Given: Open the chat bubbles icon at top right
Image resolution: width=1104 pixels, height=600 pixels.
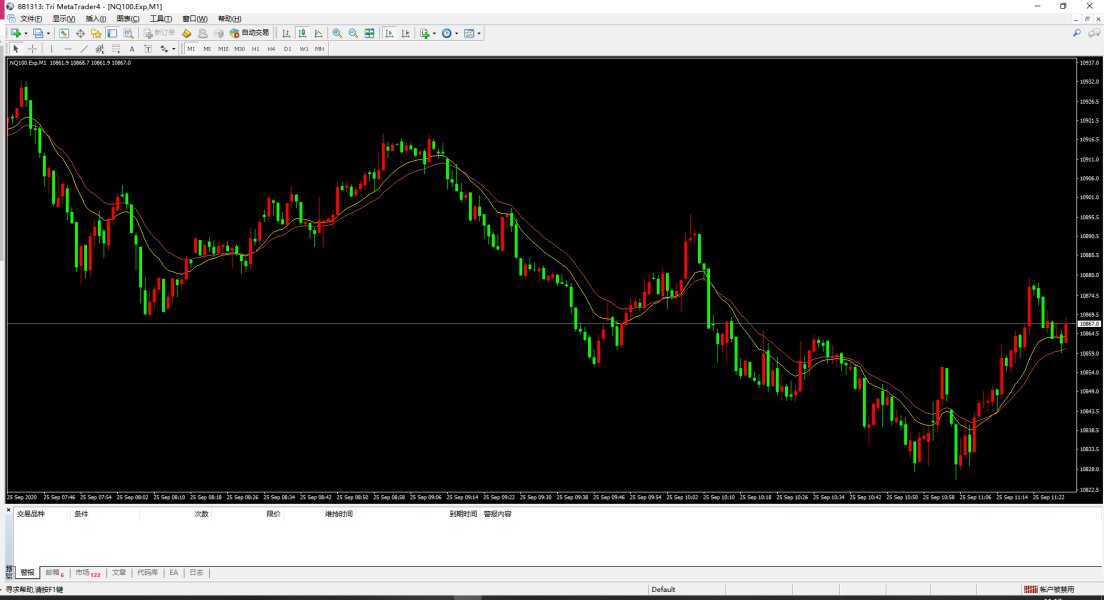Looking at the screenshot, I should tap(1094, 33).
